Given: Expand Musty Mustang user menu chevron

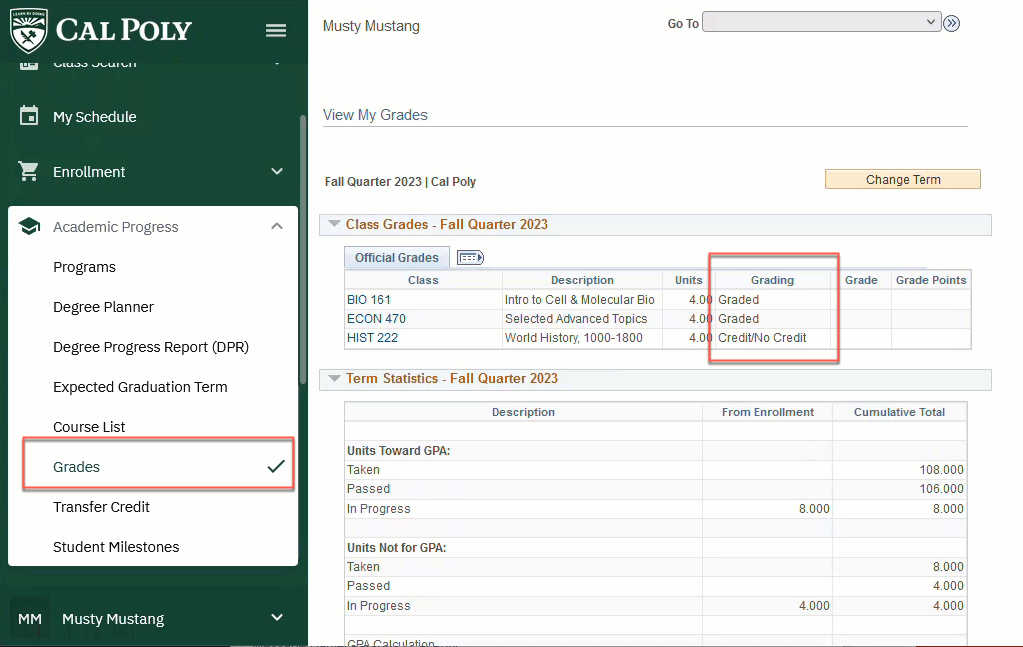Looking at the screenshot, I should [277, 618].
